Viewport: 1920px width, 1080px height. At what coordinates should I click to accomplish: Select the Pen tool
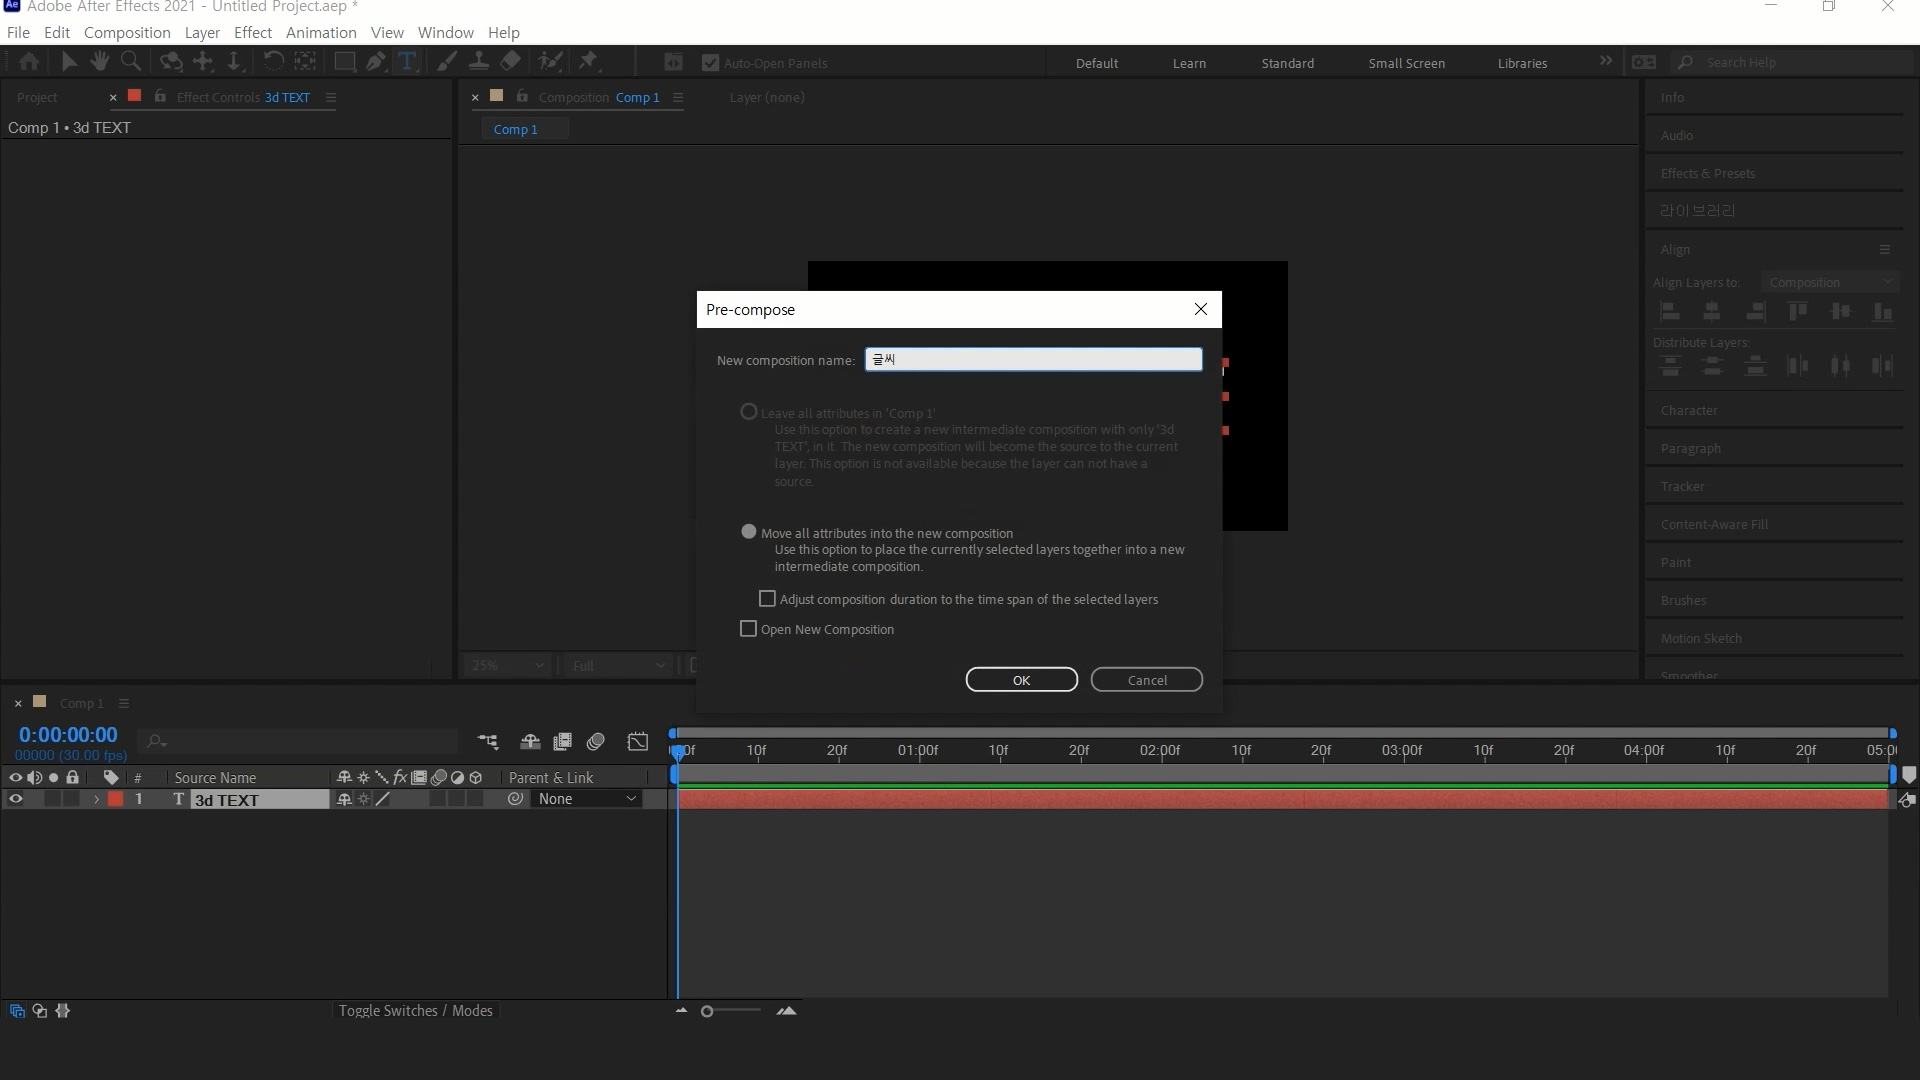(375, 62)
